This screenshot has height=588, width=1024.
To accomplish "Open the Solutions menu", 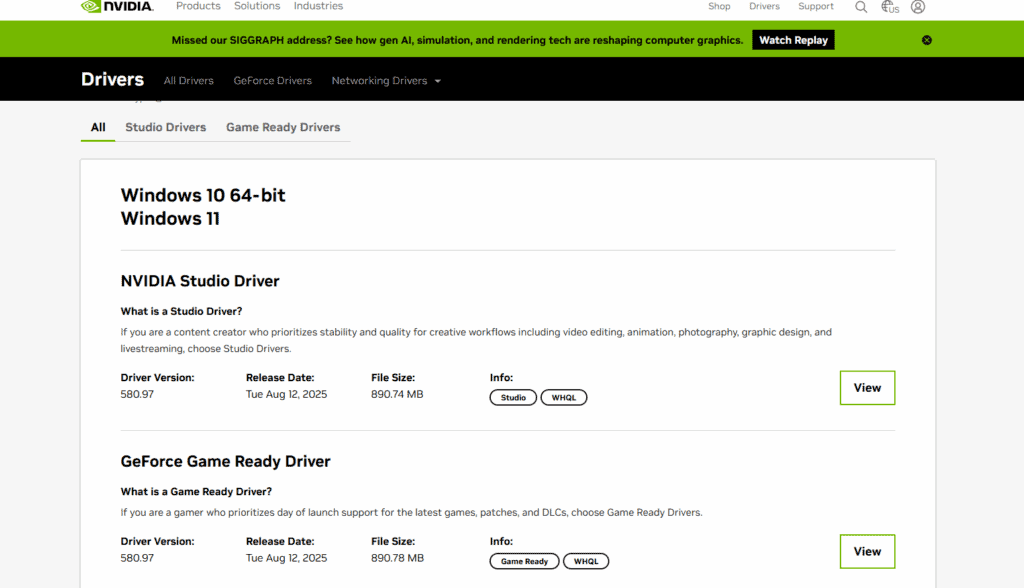I will [257, 6].
